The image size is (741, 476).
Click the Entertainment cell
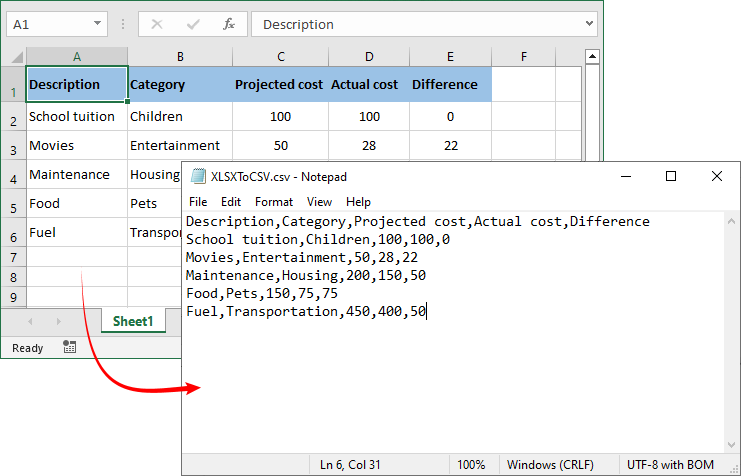[180, 145]
